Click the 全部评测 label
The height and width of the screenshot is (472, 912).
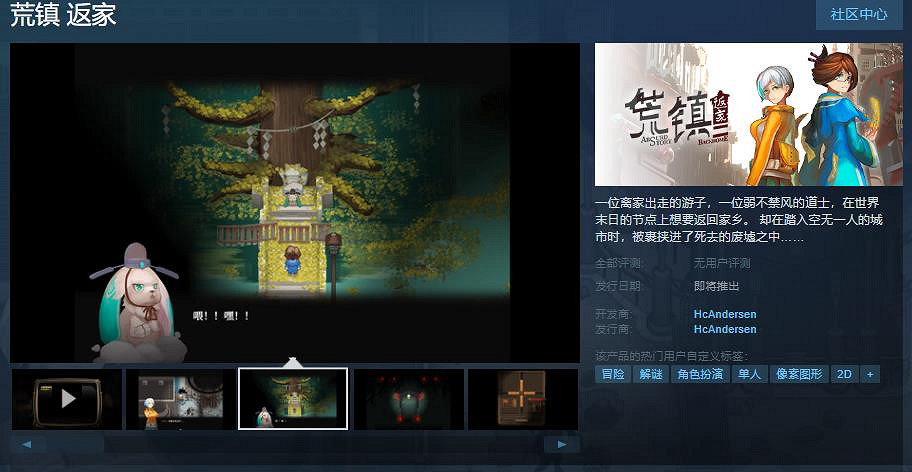pyautogui.click(x=618, y=263)
